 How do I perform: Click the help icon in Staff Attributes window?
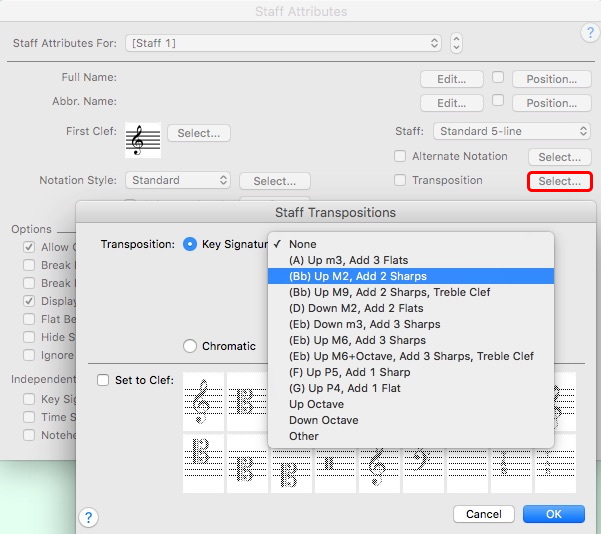[589, 34]
